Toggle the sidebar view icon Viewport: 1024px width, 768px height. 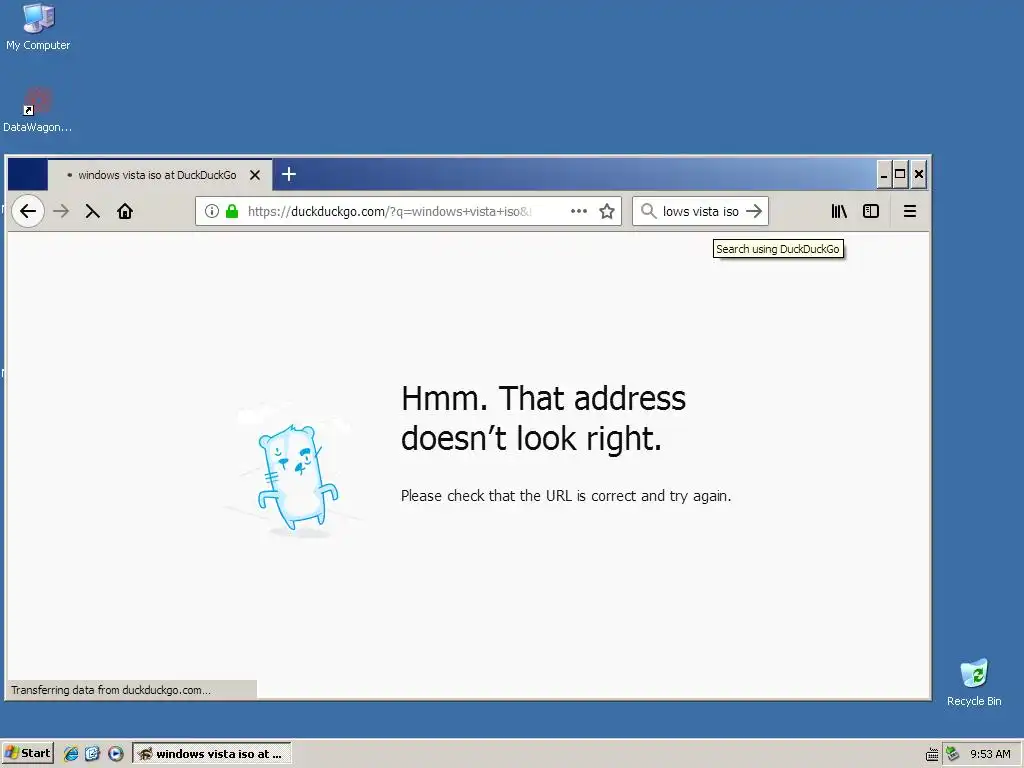pyautogui.click(x=871, y=211)
